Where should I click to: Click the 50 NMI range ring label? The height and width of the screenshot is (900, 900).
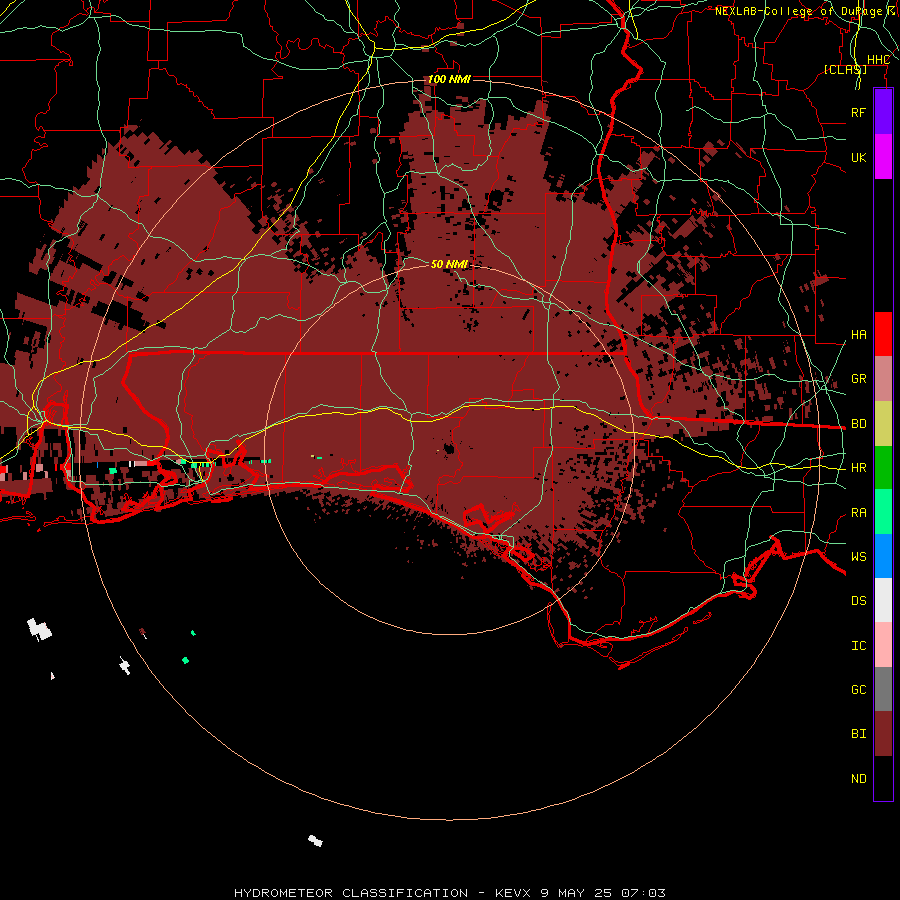point(449,264)
